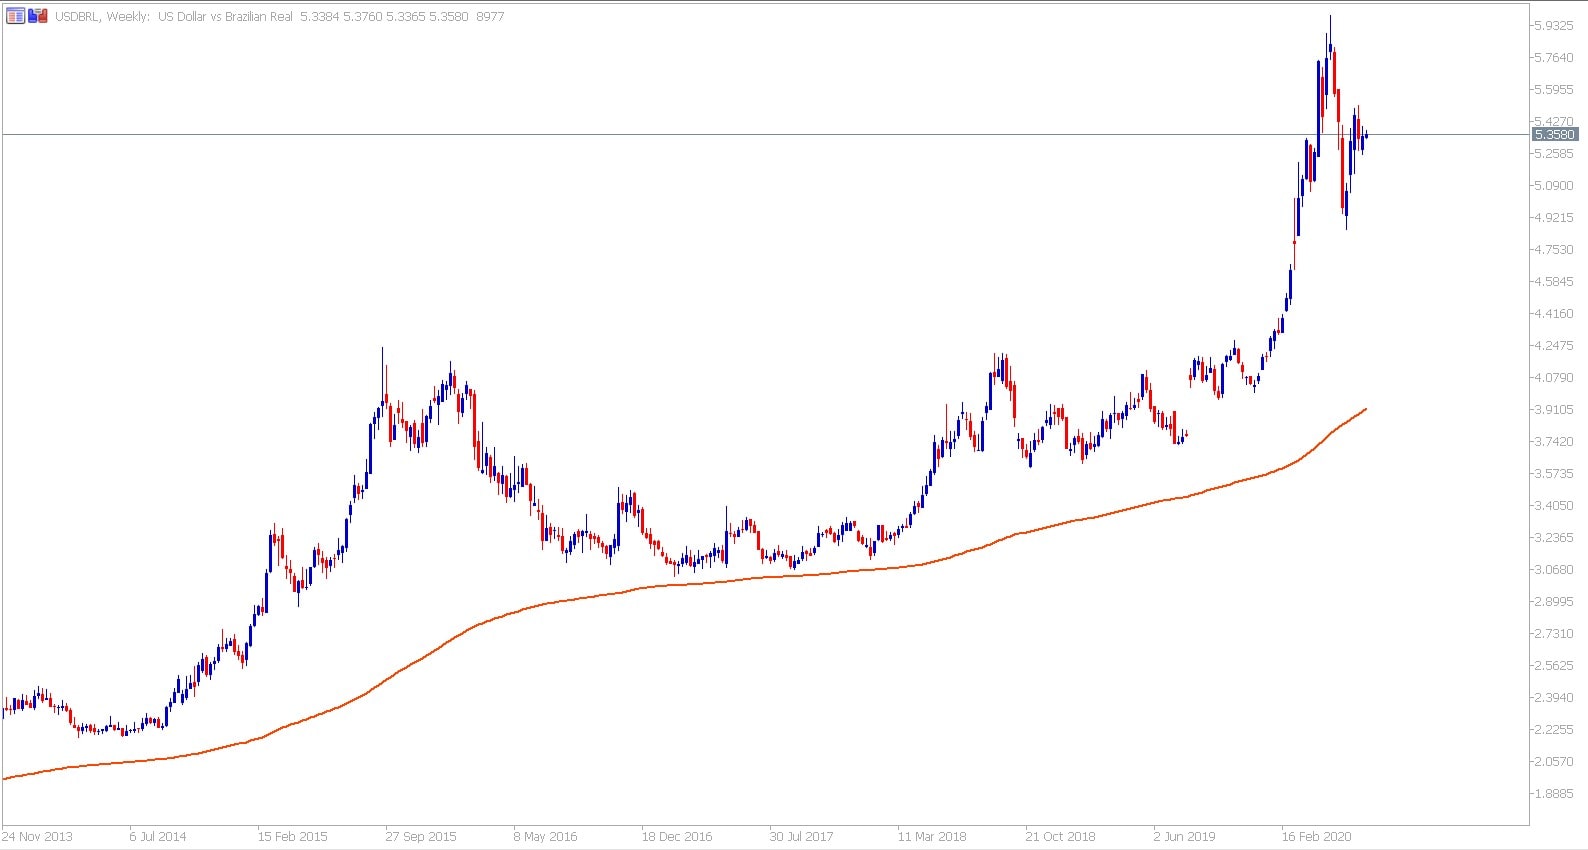
Task: Click the 2.0570 price axis label
Action: pos(1553,762)
